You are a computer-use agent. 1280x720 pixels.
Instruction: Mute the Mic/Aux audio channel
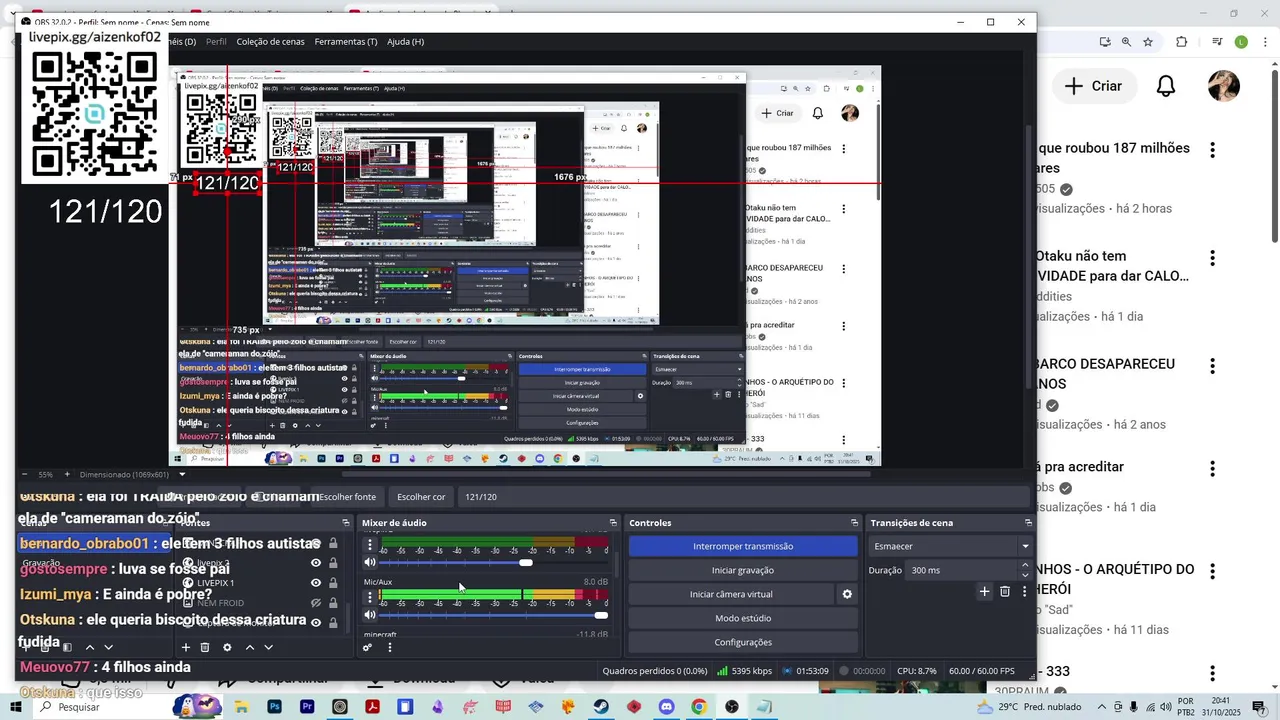click(x=370, y=615)
